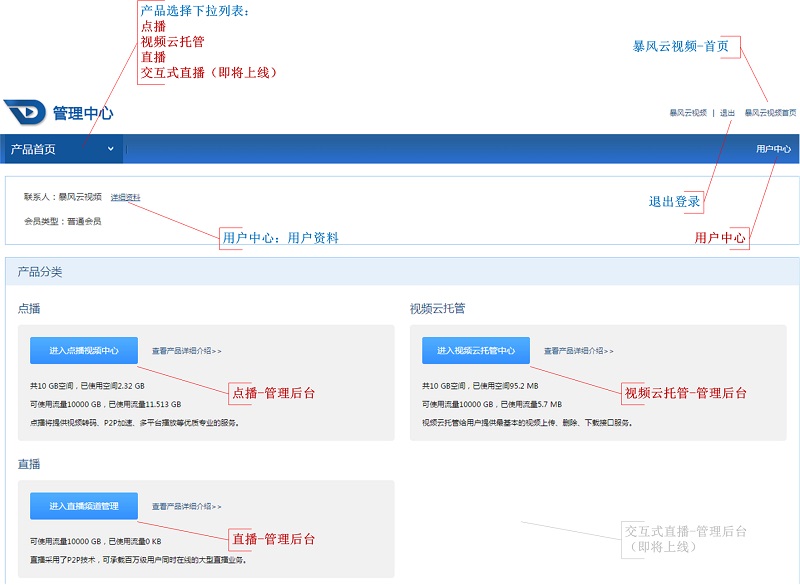Click the 管理中心 logo text
This screenshot has height=585, width=800.
click(x=85, y=113)
